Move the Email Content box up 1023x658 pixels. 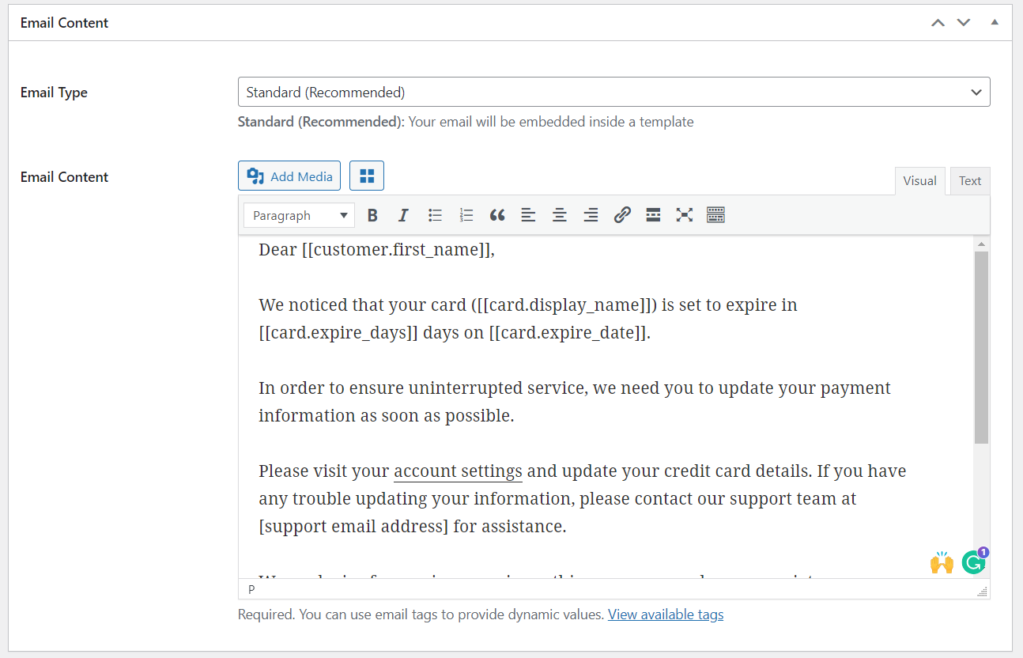click(x=937, y=21)
